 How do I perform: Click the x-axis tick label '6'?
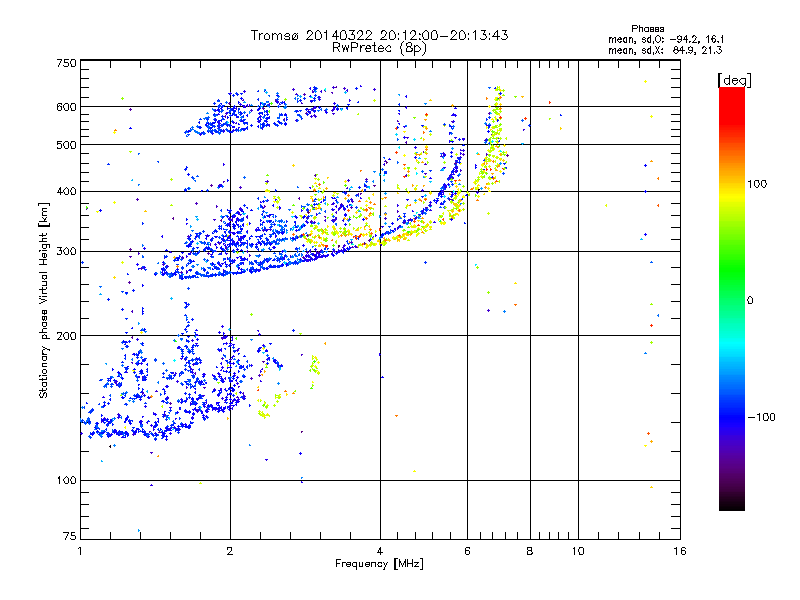pyautogui.click(x=467, y=551)
